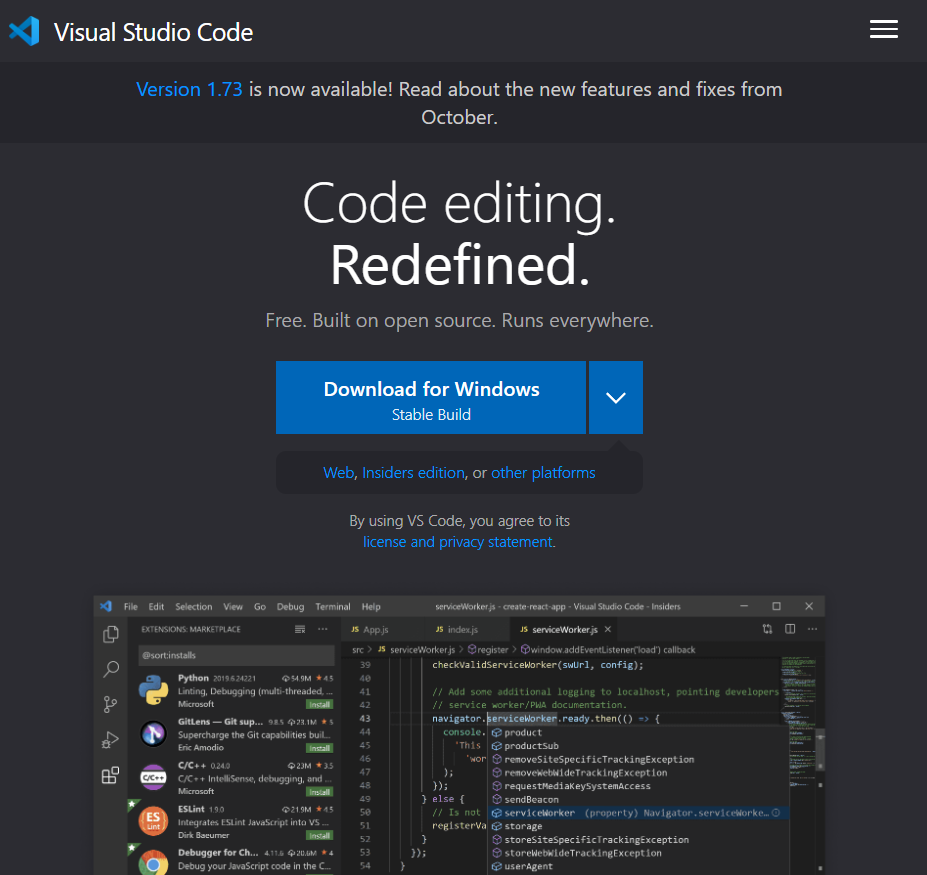Open the Version 1.73 link

point(189,89)
